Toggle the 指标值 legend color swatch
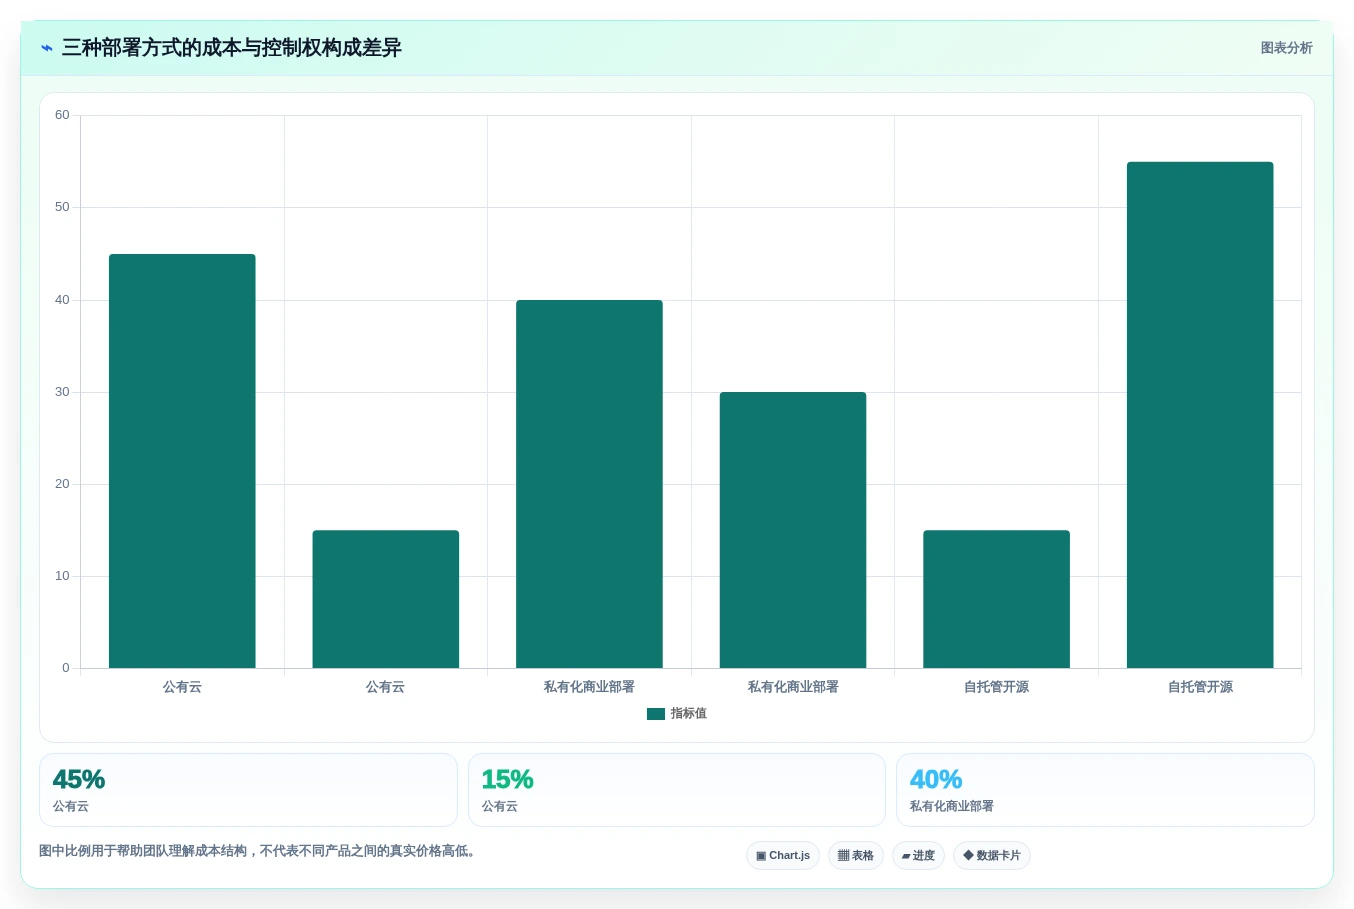This screenshot has width=1354, height=909. click(656, 714)
